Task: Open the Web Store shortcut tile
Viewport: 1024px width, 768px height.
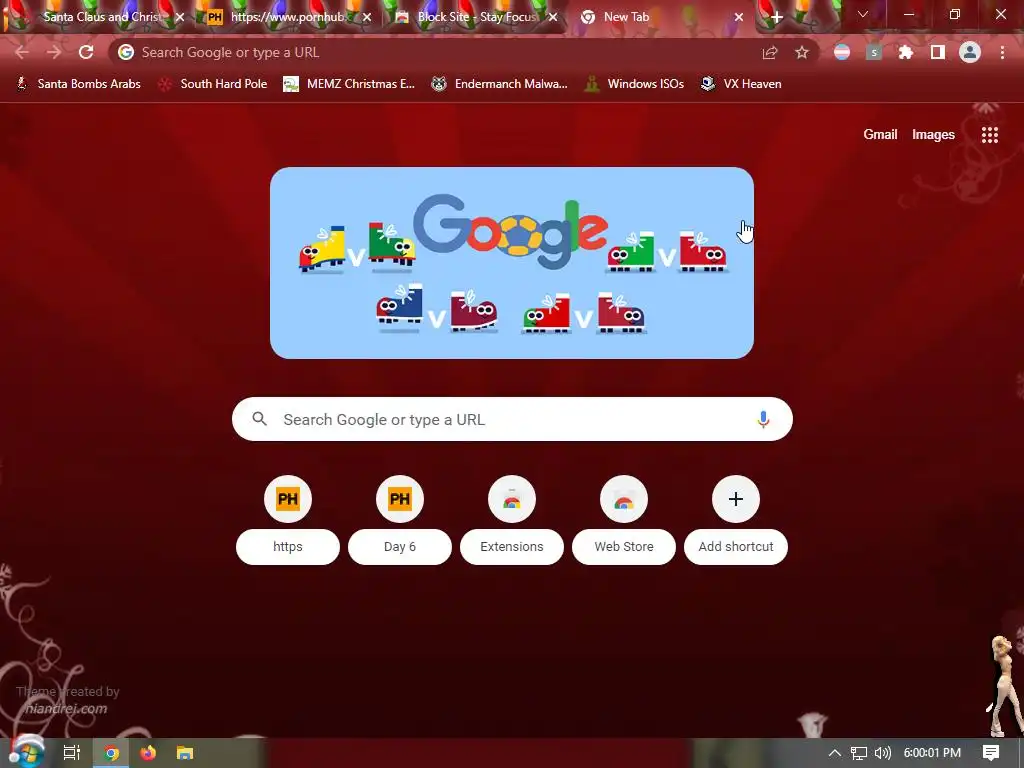Action: (x=624, y=520)
